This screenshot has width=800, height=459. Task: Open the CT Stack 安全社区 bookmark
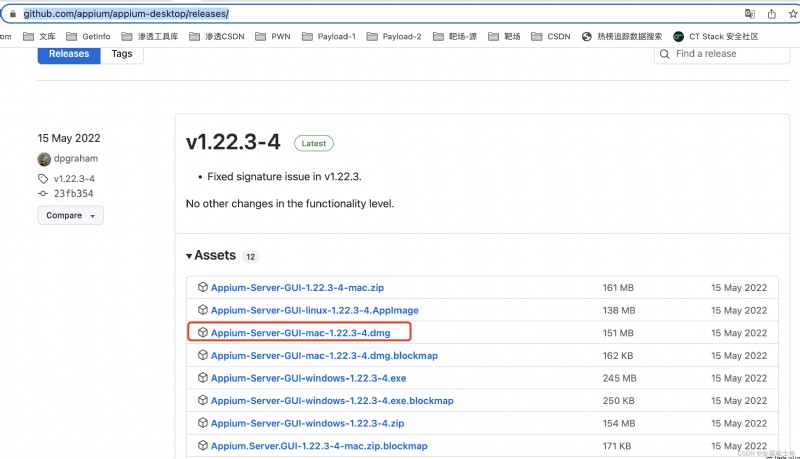[x=716, y=36]
